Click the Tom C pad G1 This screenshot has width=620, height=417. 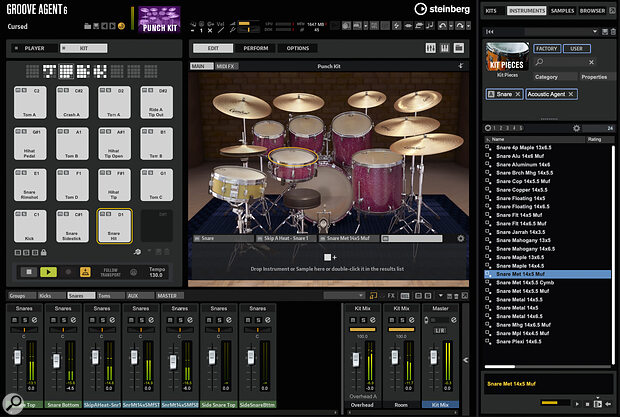tap(157, 185)
